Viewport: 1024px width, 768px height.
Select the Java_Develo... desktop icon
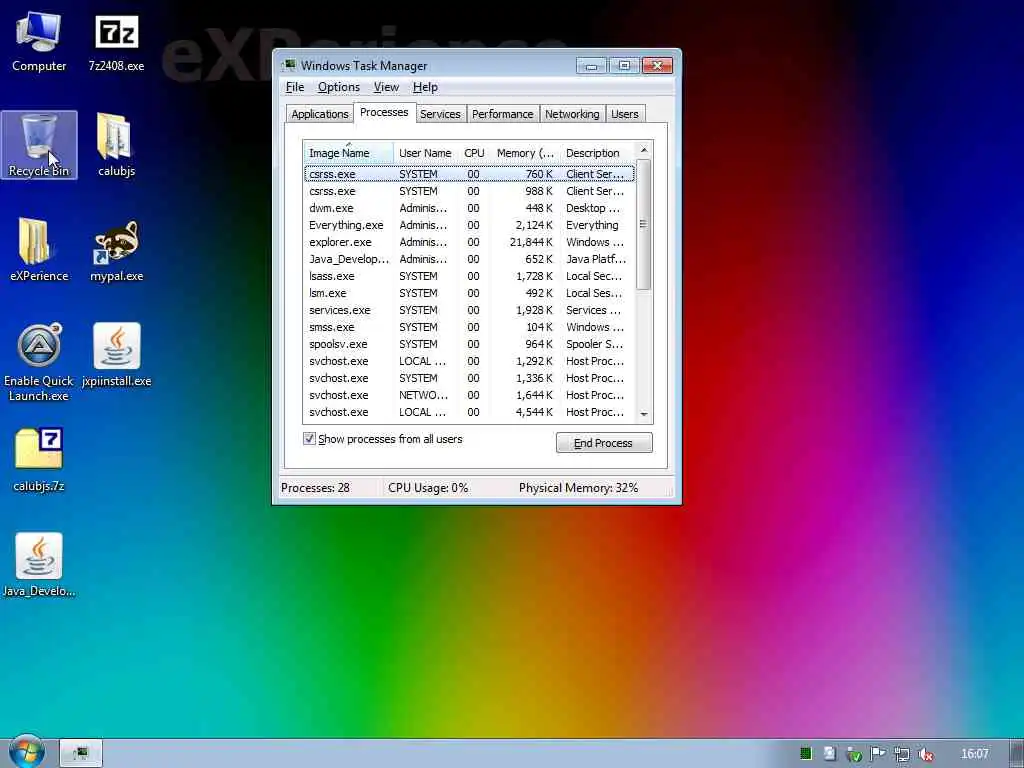39,566
